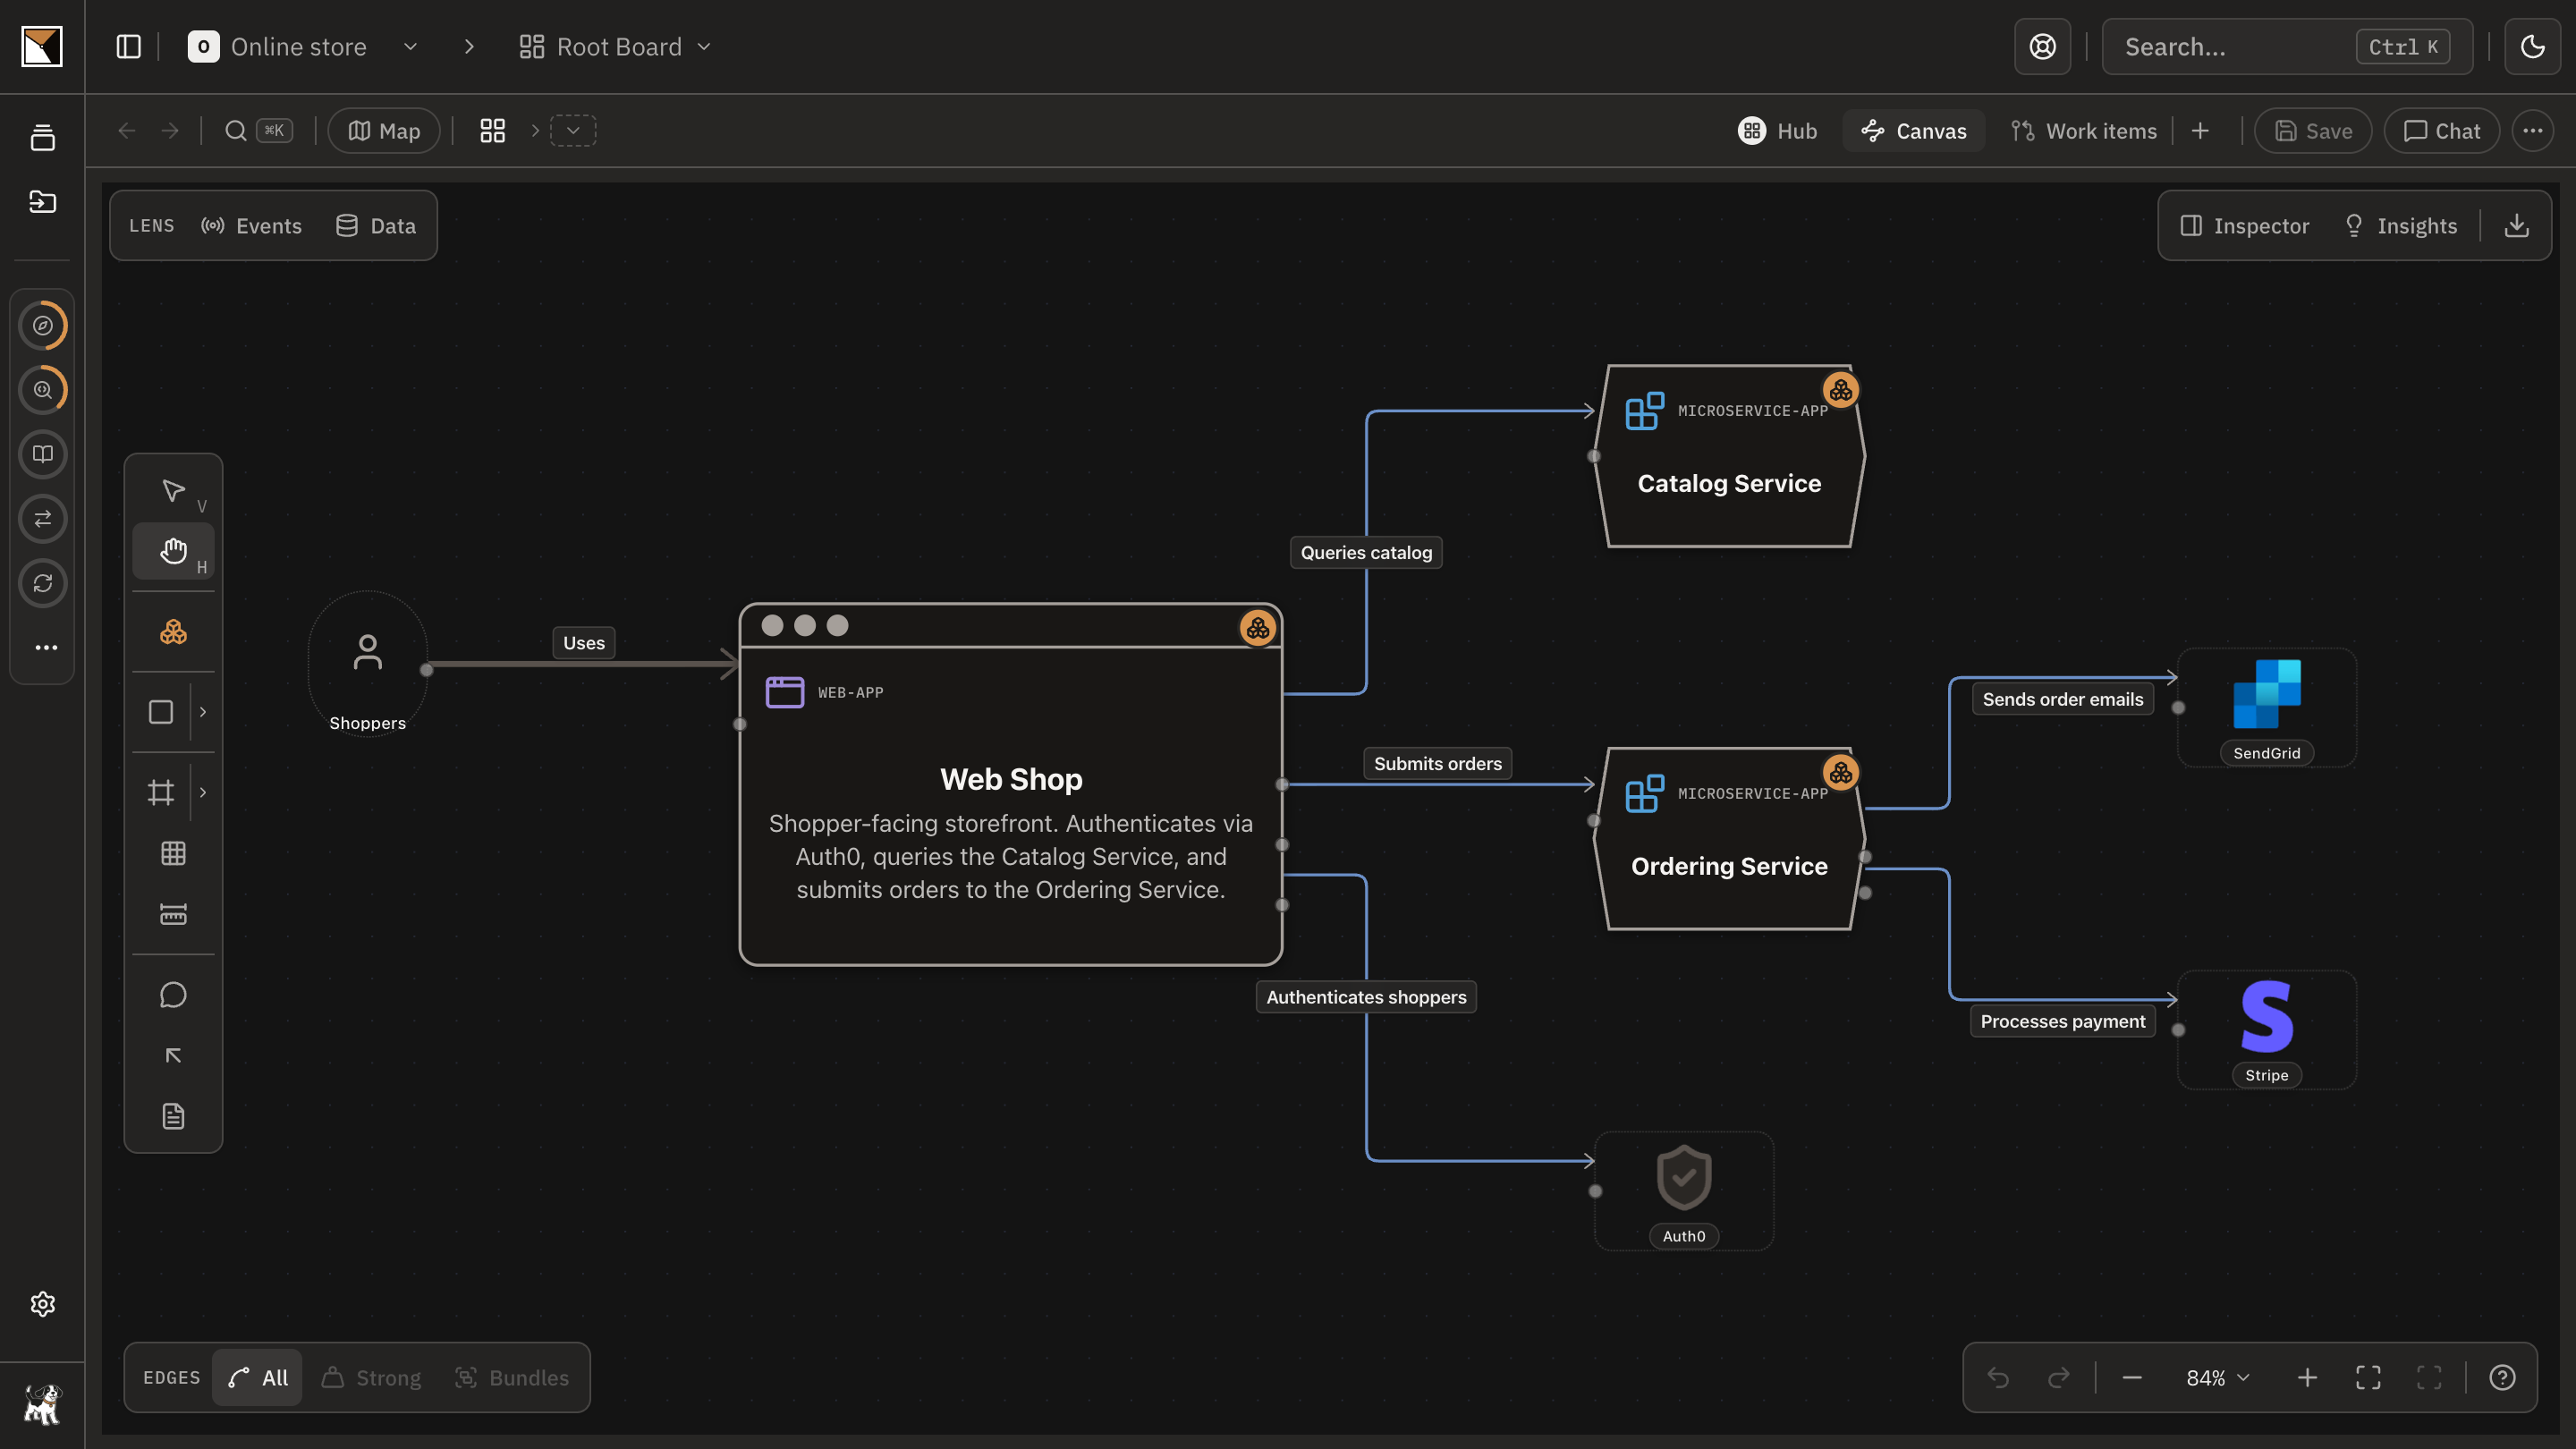Image resolution: width=2576 pixels, height=1449 pixels.
Task: Click the Submits orders edge label
Action: tap(1437, 763)
